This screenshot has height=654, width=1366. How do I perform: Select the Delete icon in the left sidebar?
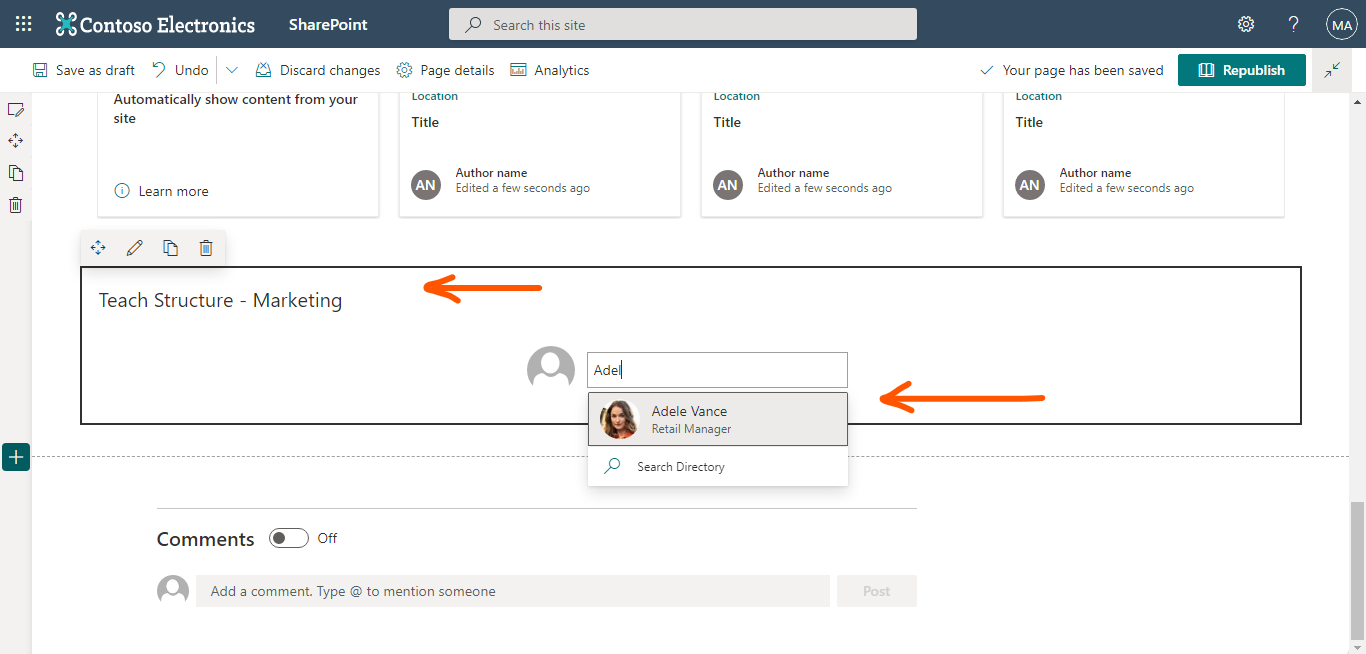tap(16, 204)
